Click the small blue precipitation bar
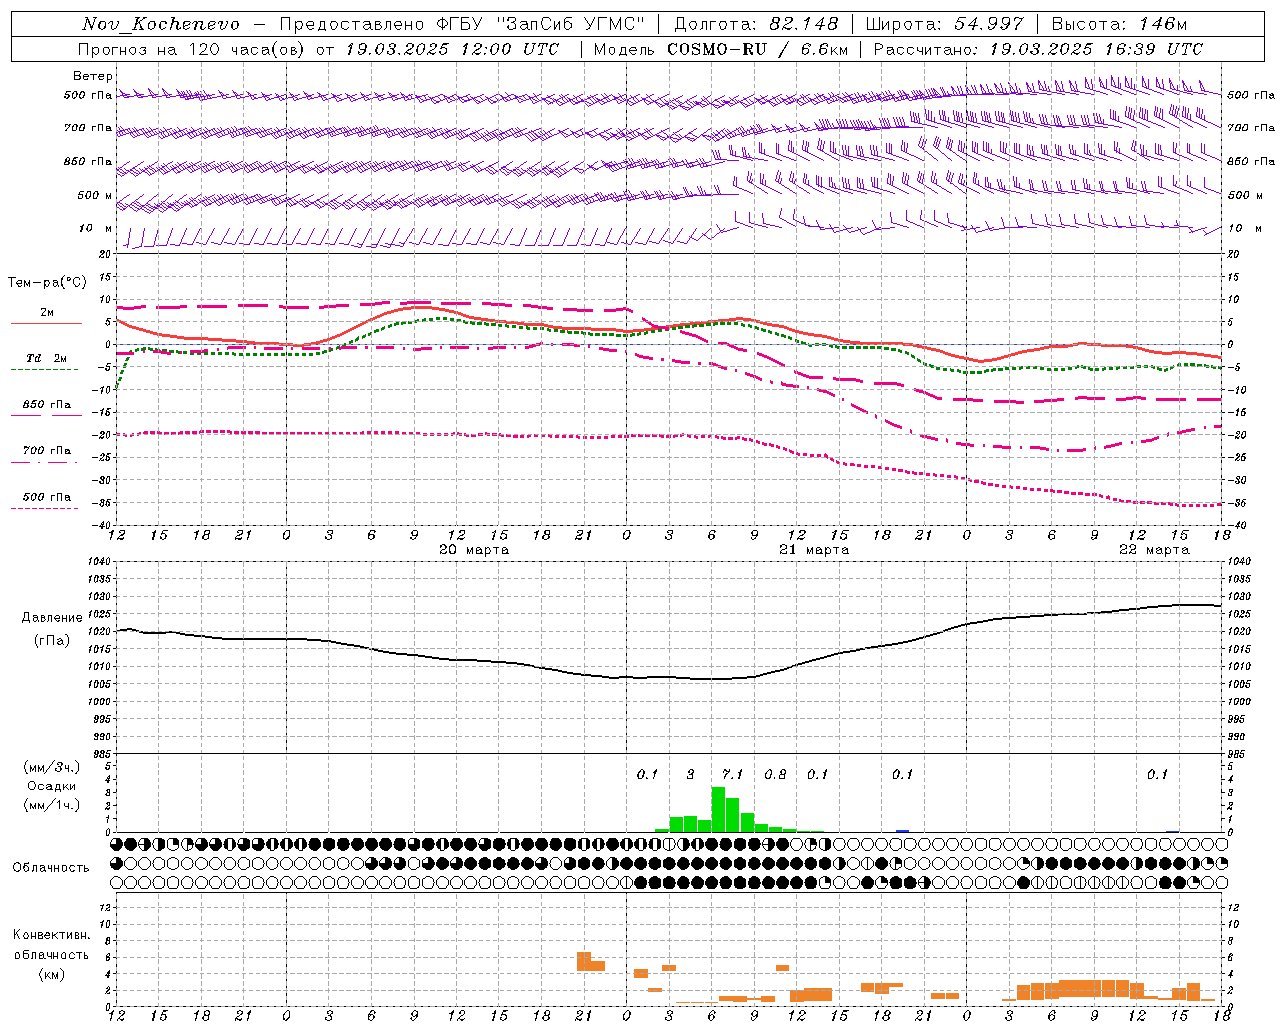The image size is (1280, 1024). pos(902,830)
